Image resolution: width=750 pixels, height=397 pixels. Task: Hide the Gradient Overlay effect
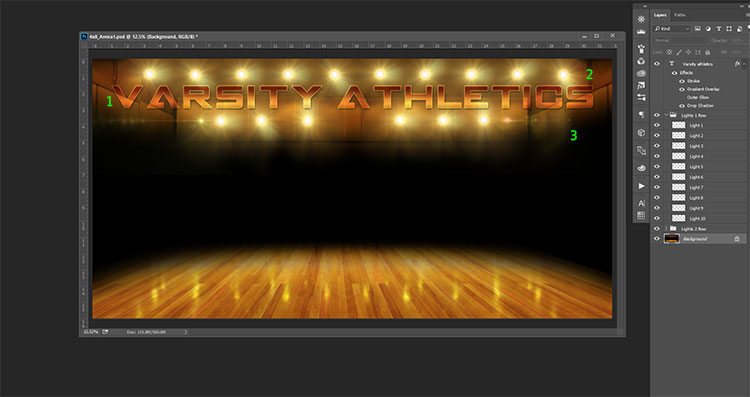tap(682, 89)
